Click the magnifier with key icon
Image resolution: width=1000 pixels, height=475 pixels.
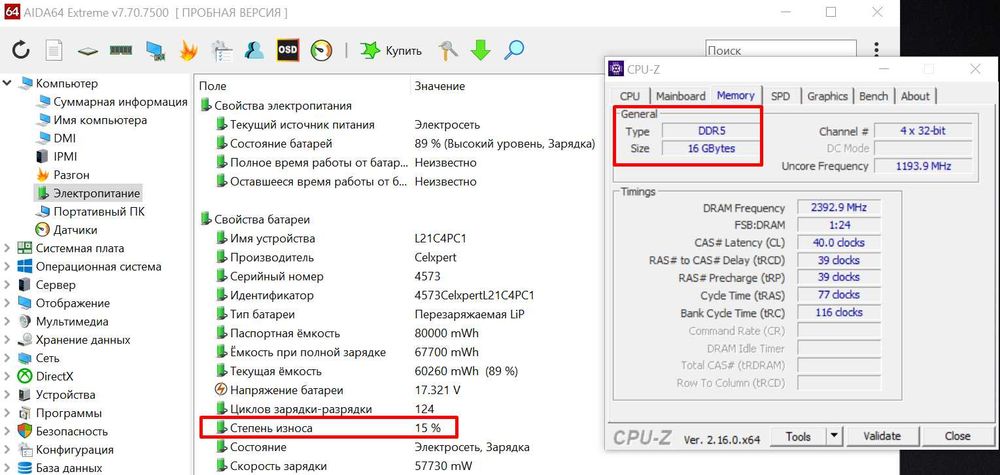tap(448, 50)
